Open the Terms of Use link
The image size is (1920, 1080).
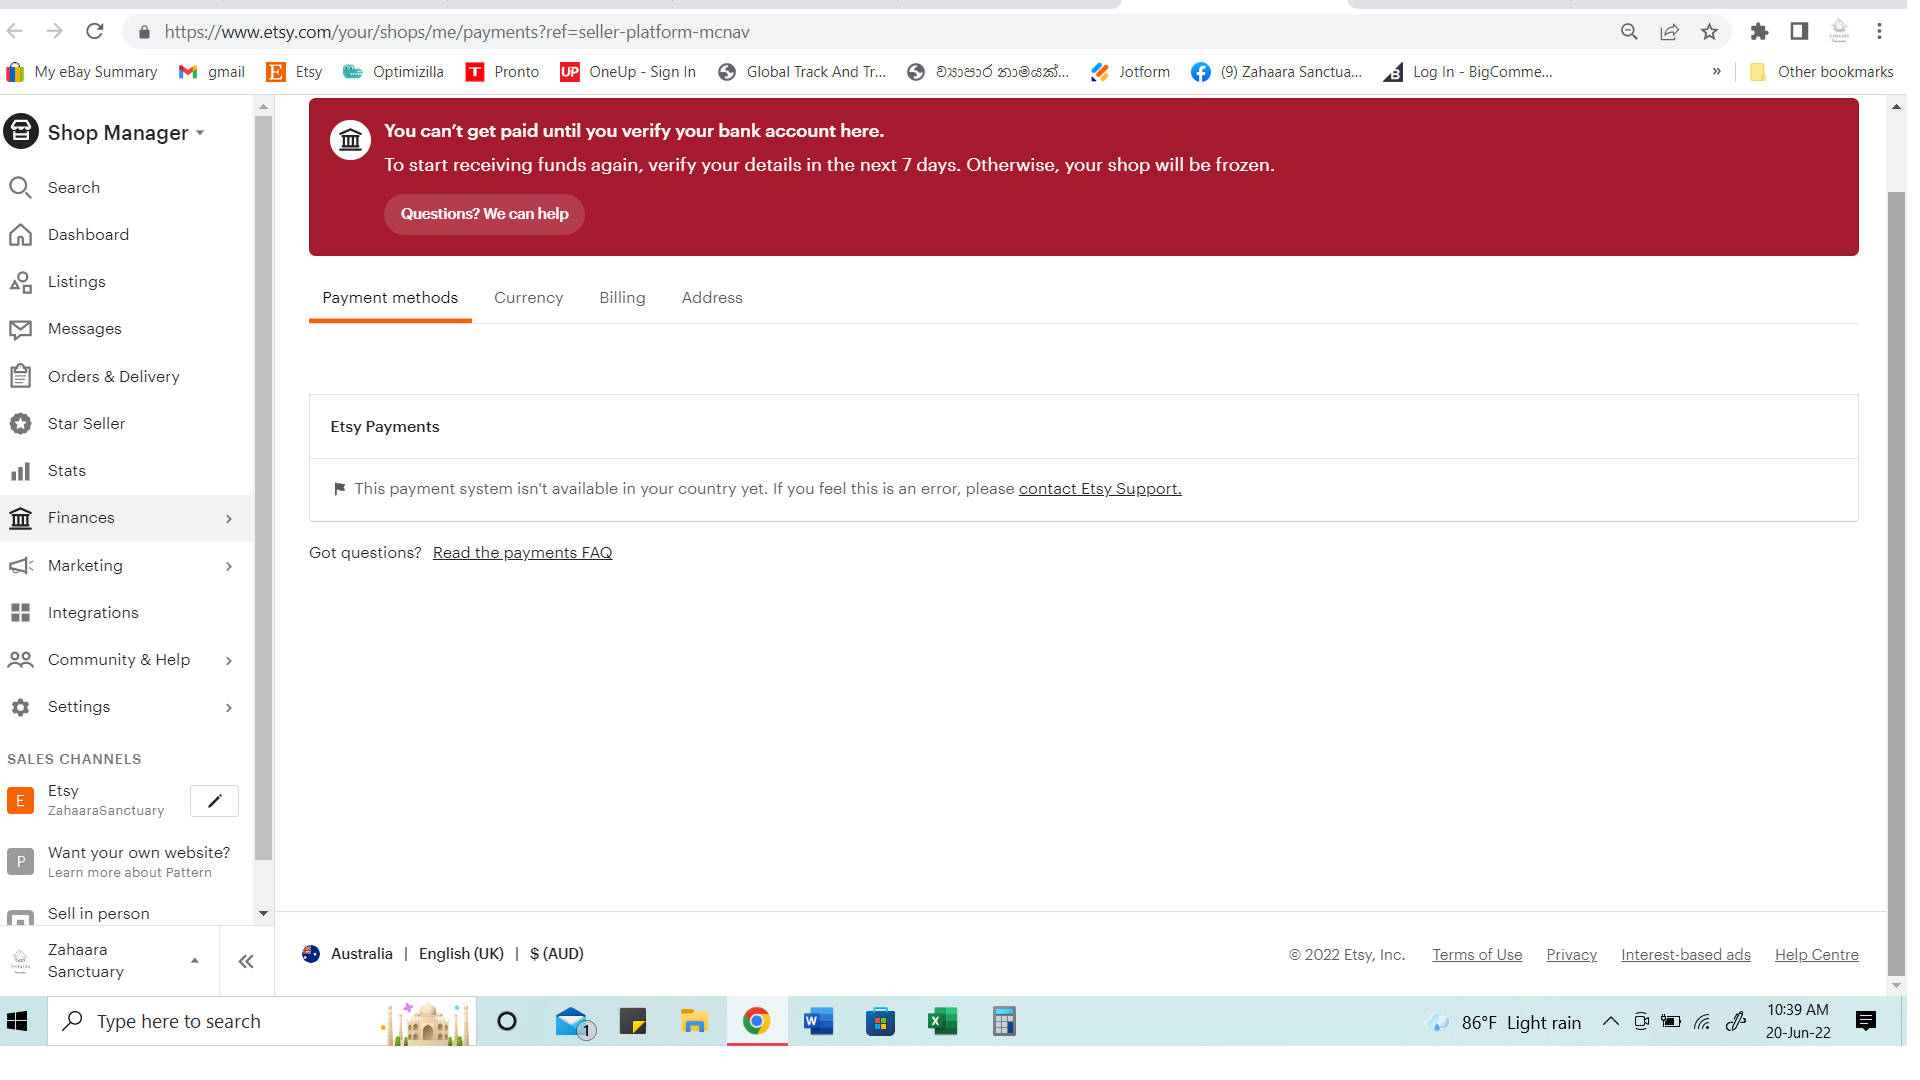pyautogui.click(x=1477, y=955)
